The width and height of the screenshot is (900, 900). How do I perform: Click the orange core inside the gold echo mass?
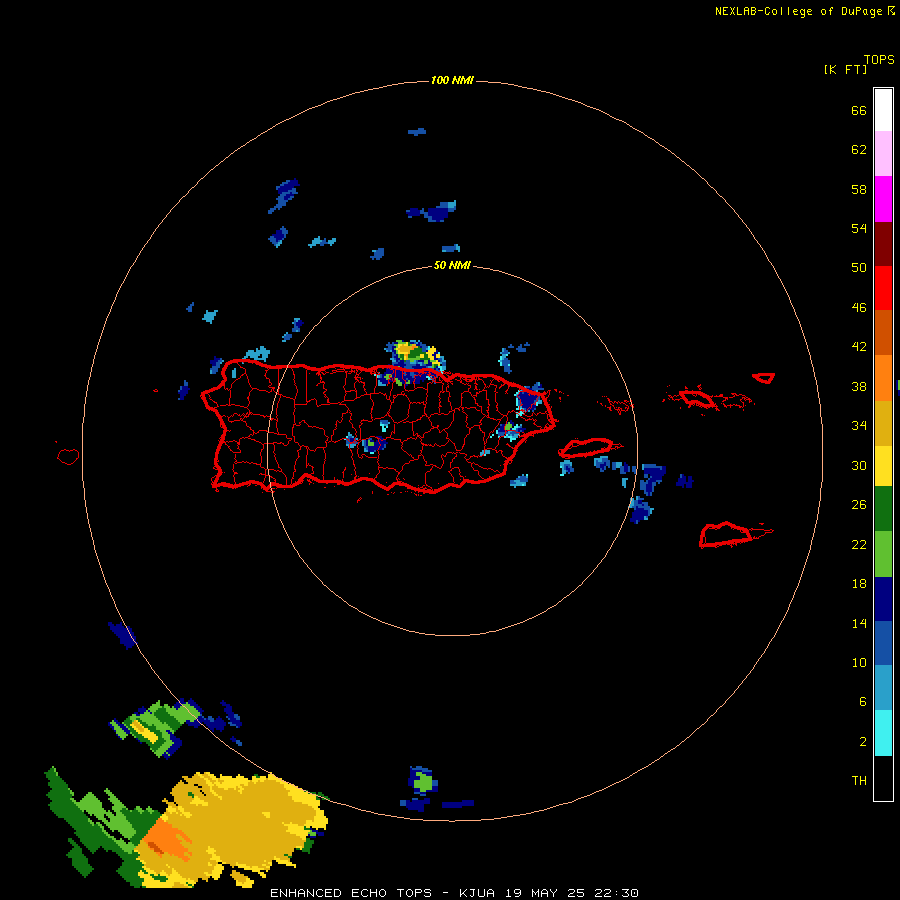tap(165, 841)
